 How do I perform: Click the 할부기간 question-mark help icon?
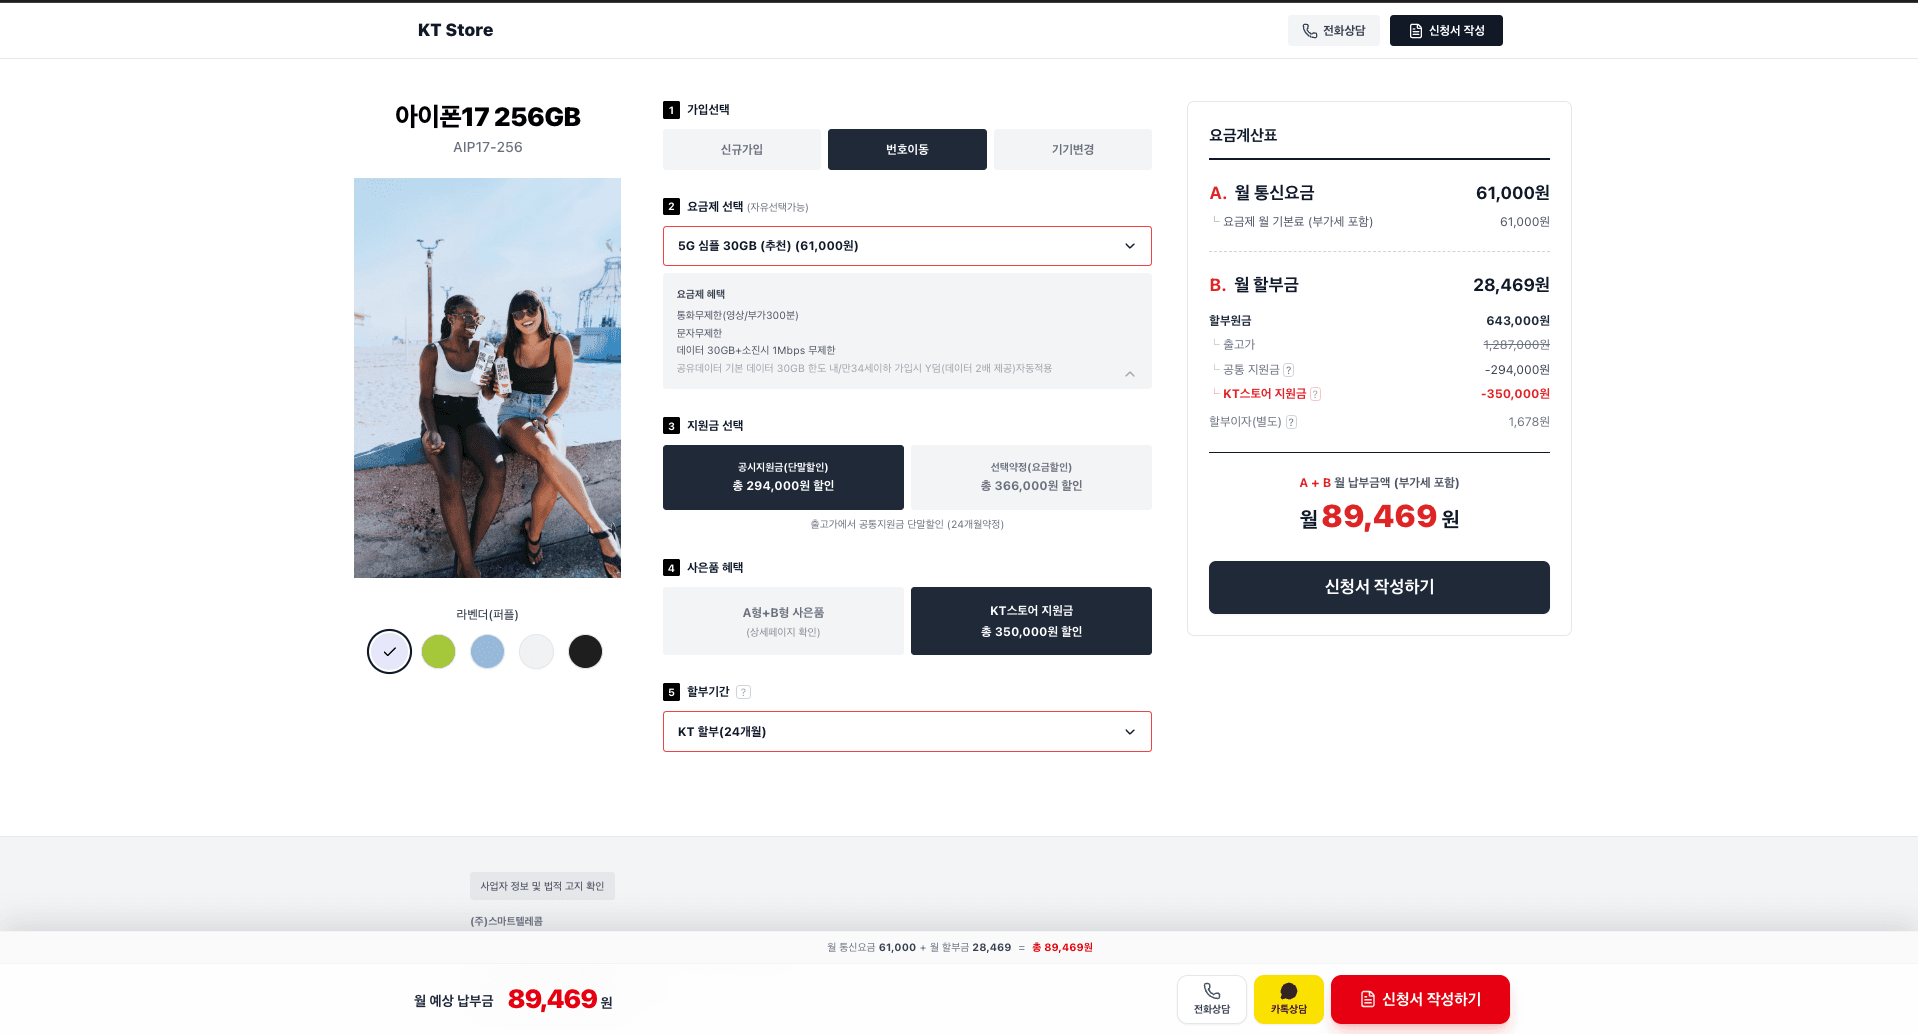[743, 692]
